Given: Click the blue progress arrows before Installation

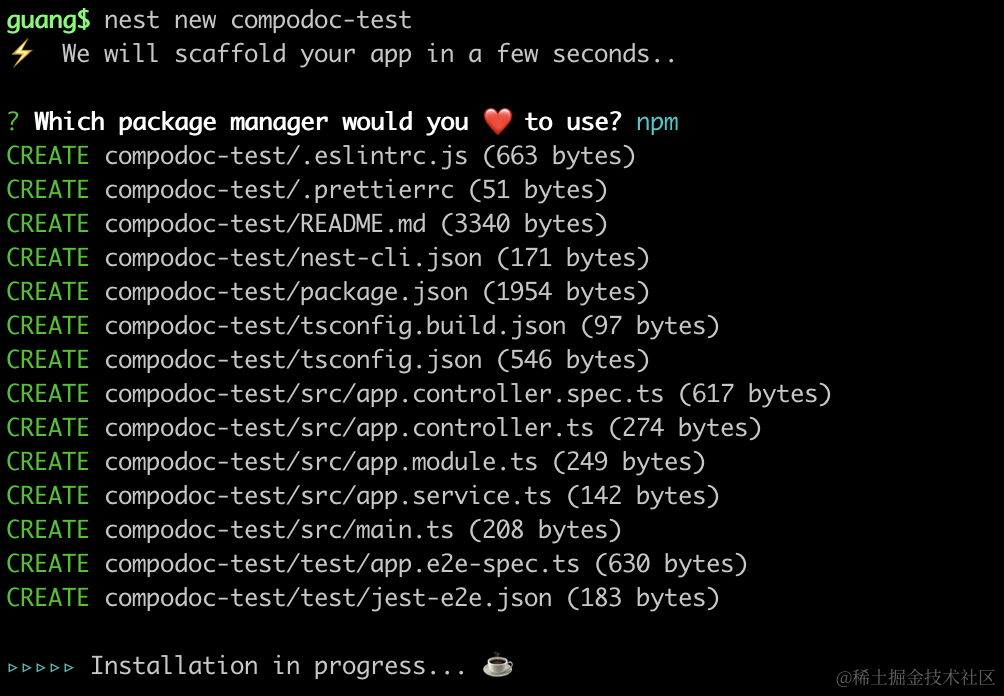Looking at the screenshot, I should click(41, 666).
